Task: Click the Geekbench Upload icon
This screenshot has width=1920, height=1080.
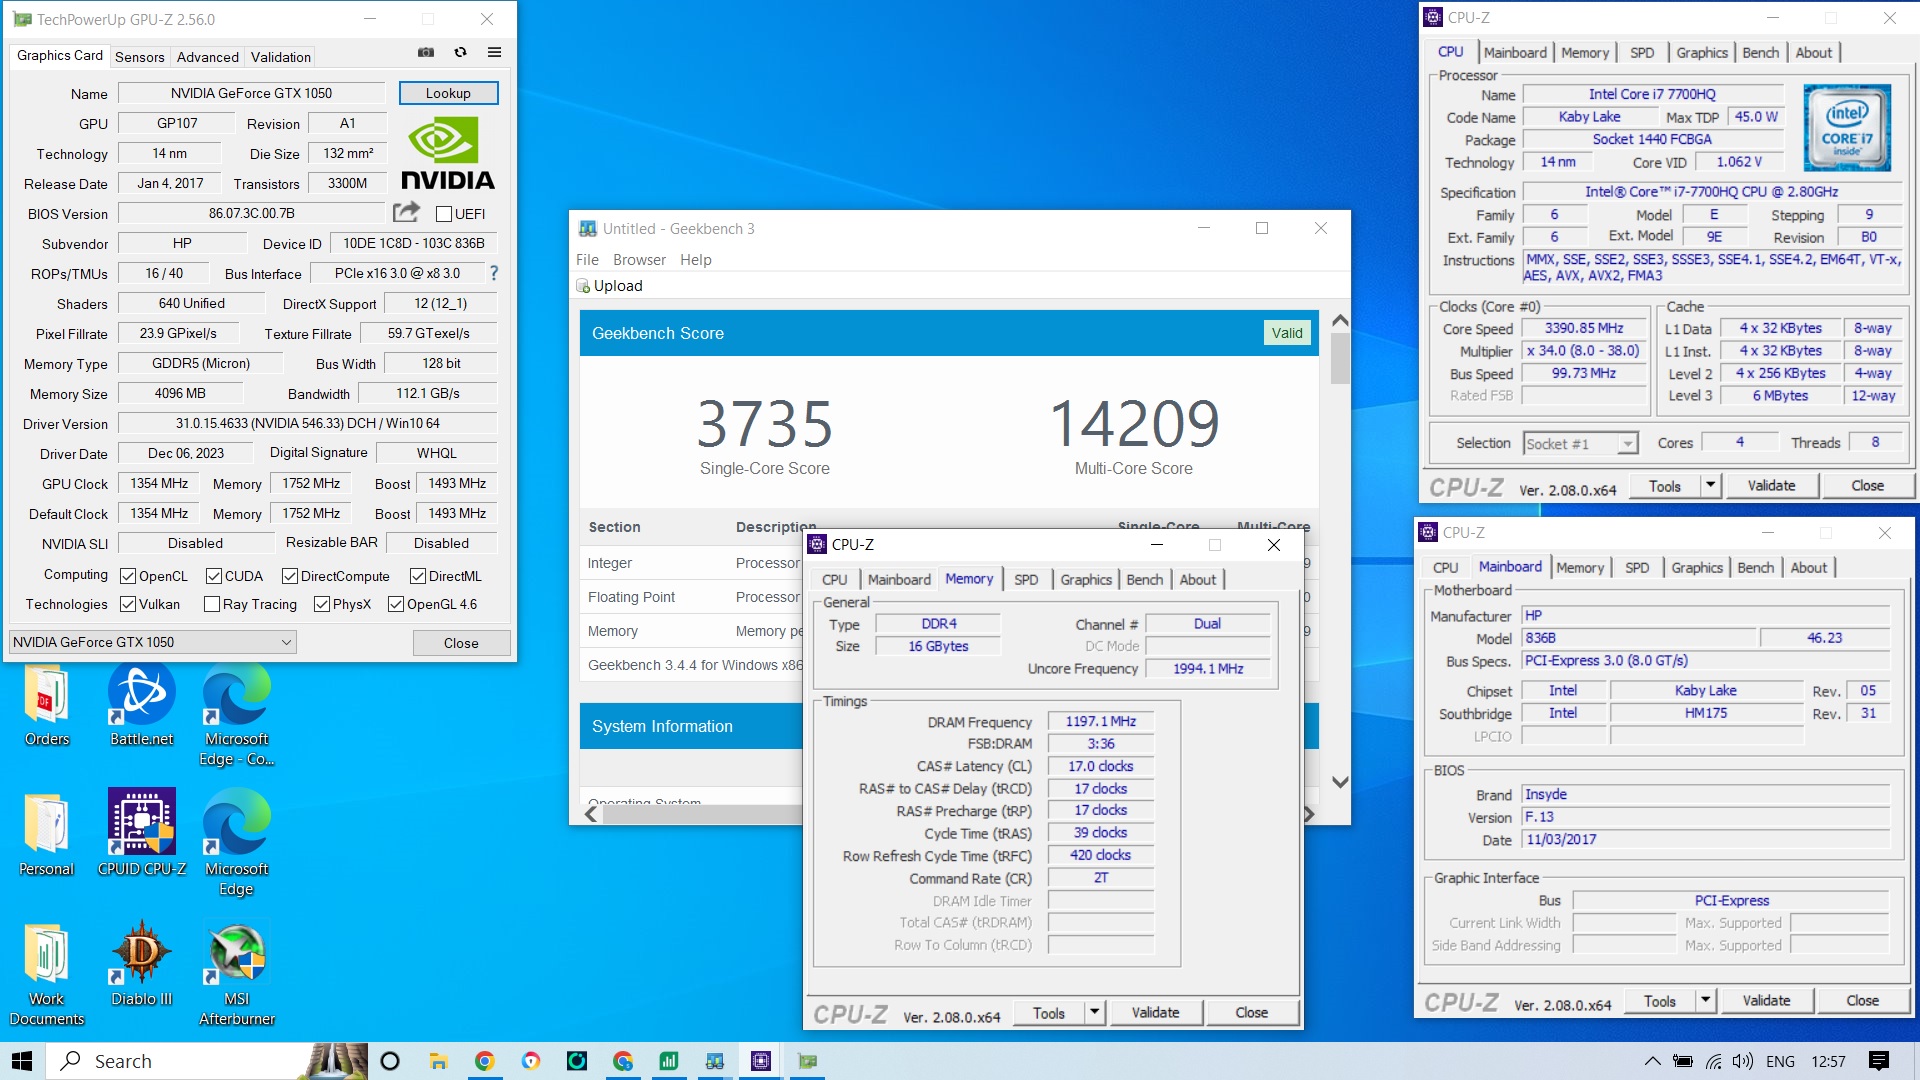Action: click(x=584, y=286)
